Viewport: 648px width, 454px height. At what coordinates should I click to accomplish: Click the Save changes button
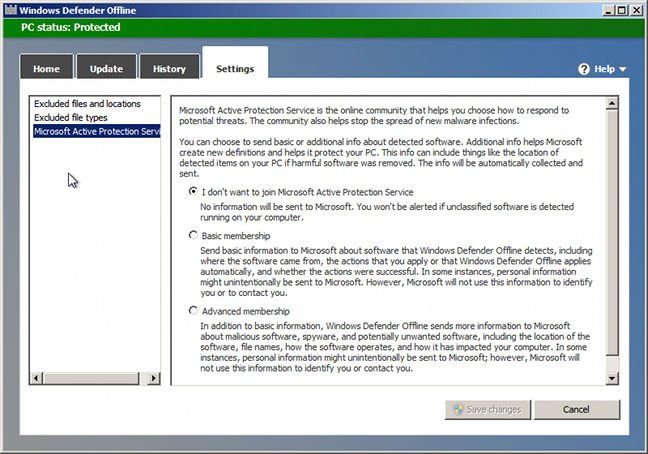coord(488,409)
